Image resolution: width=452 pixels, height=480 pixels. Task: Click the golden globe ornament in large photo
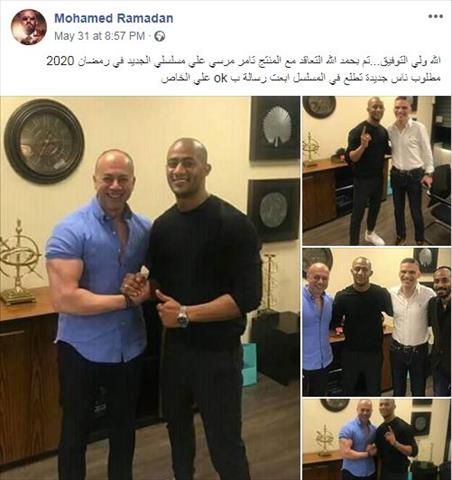pyautogui.click(x=18, y=262)
